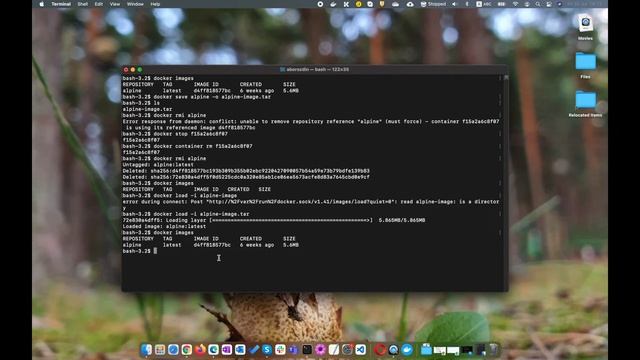Open Outlook from the dock
Screen dimensions: 640x360
coord(240,349)
